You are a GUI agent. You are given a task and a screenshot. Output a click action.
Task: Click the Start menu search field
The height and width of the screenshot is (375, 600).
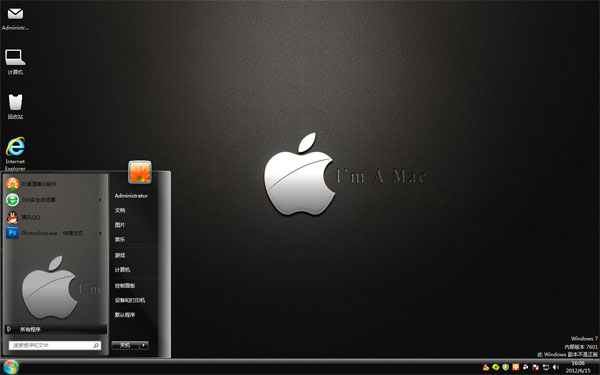click(x=55, y=345)
